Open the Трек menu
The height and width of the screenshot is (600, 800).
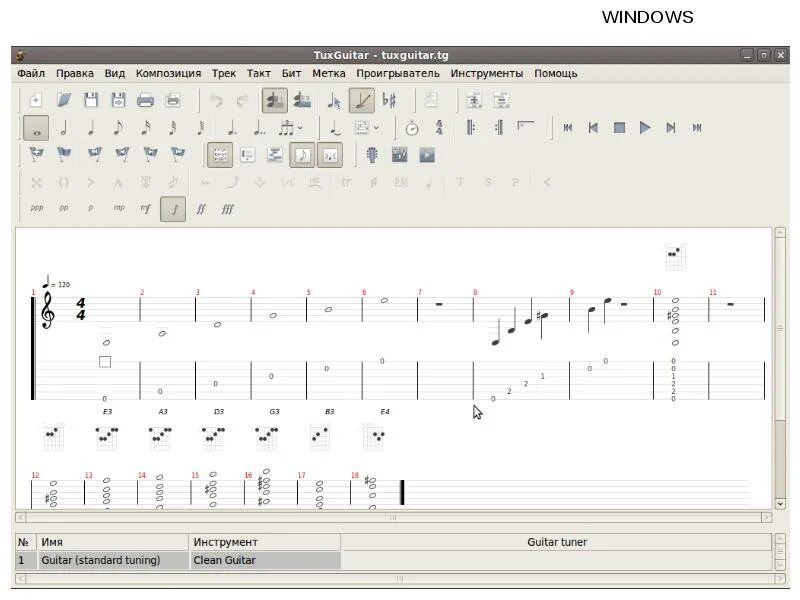point(223,73)
